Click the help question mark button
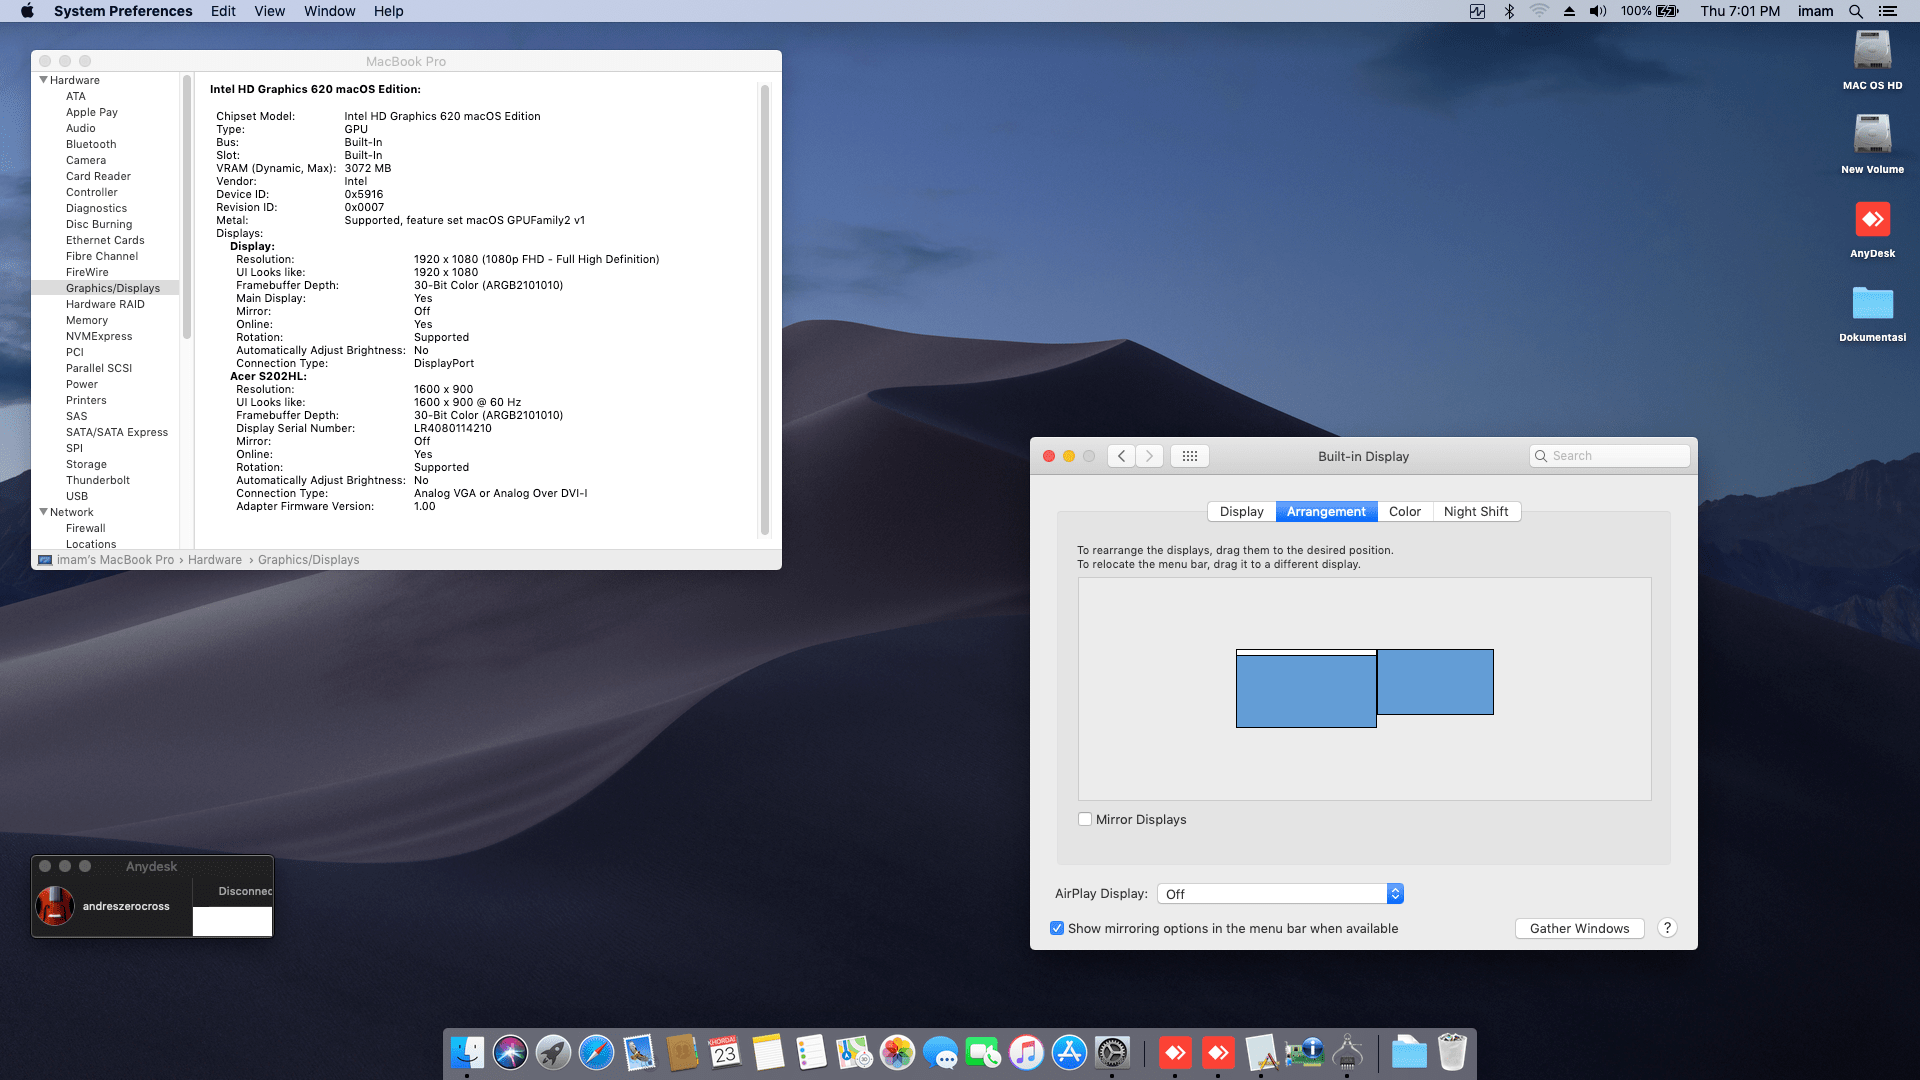 (x=1666, y=928)
